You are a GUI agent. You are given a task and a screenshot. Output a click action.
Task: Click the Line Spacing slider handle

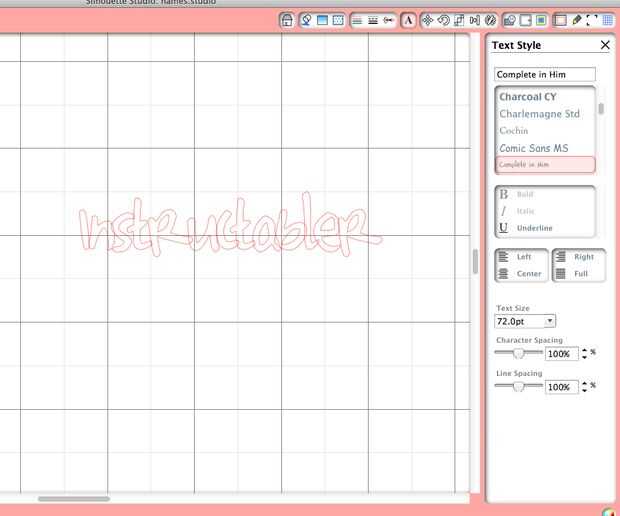coord(518,386)
